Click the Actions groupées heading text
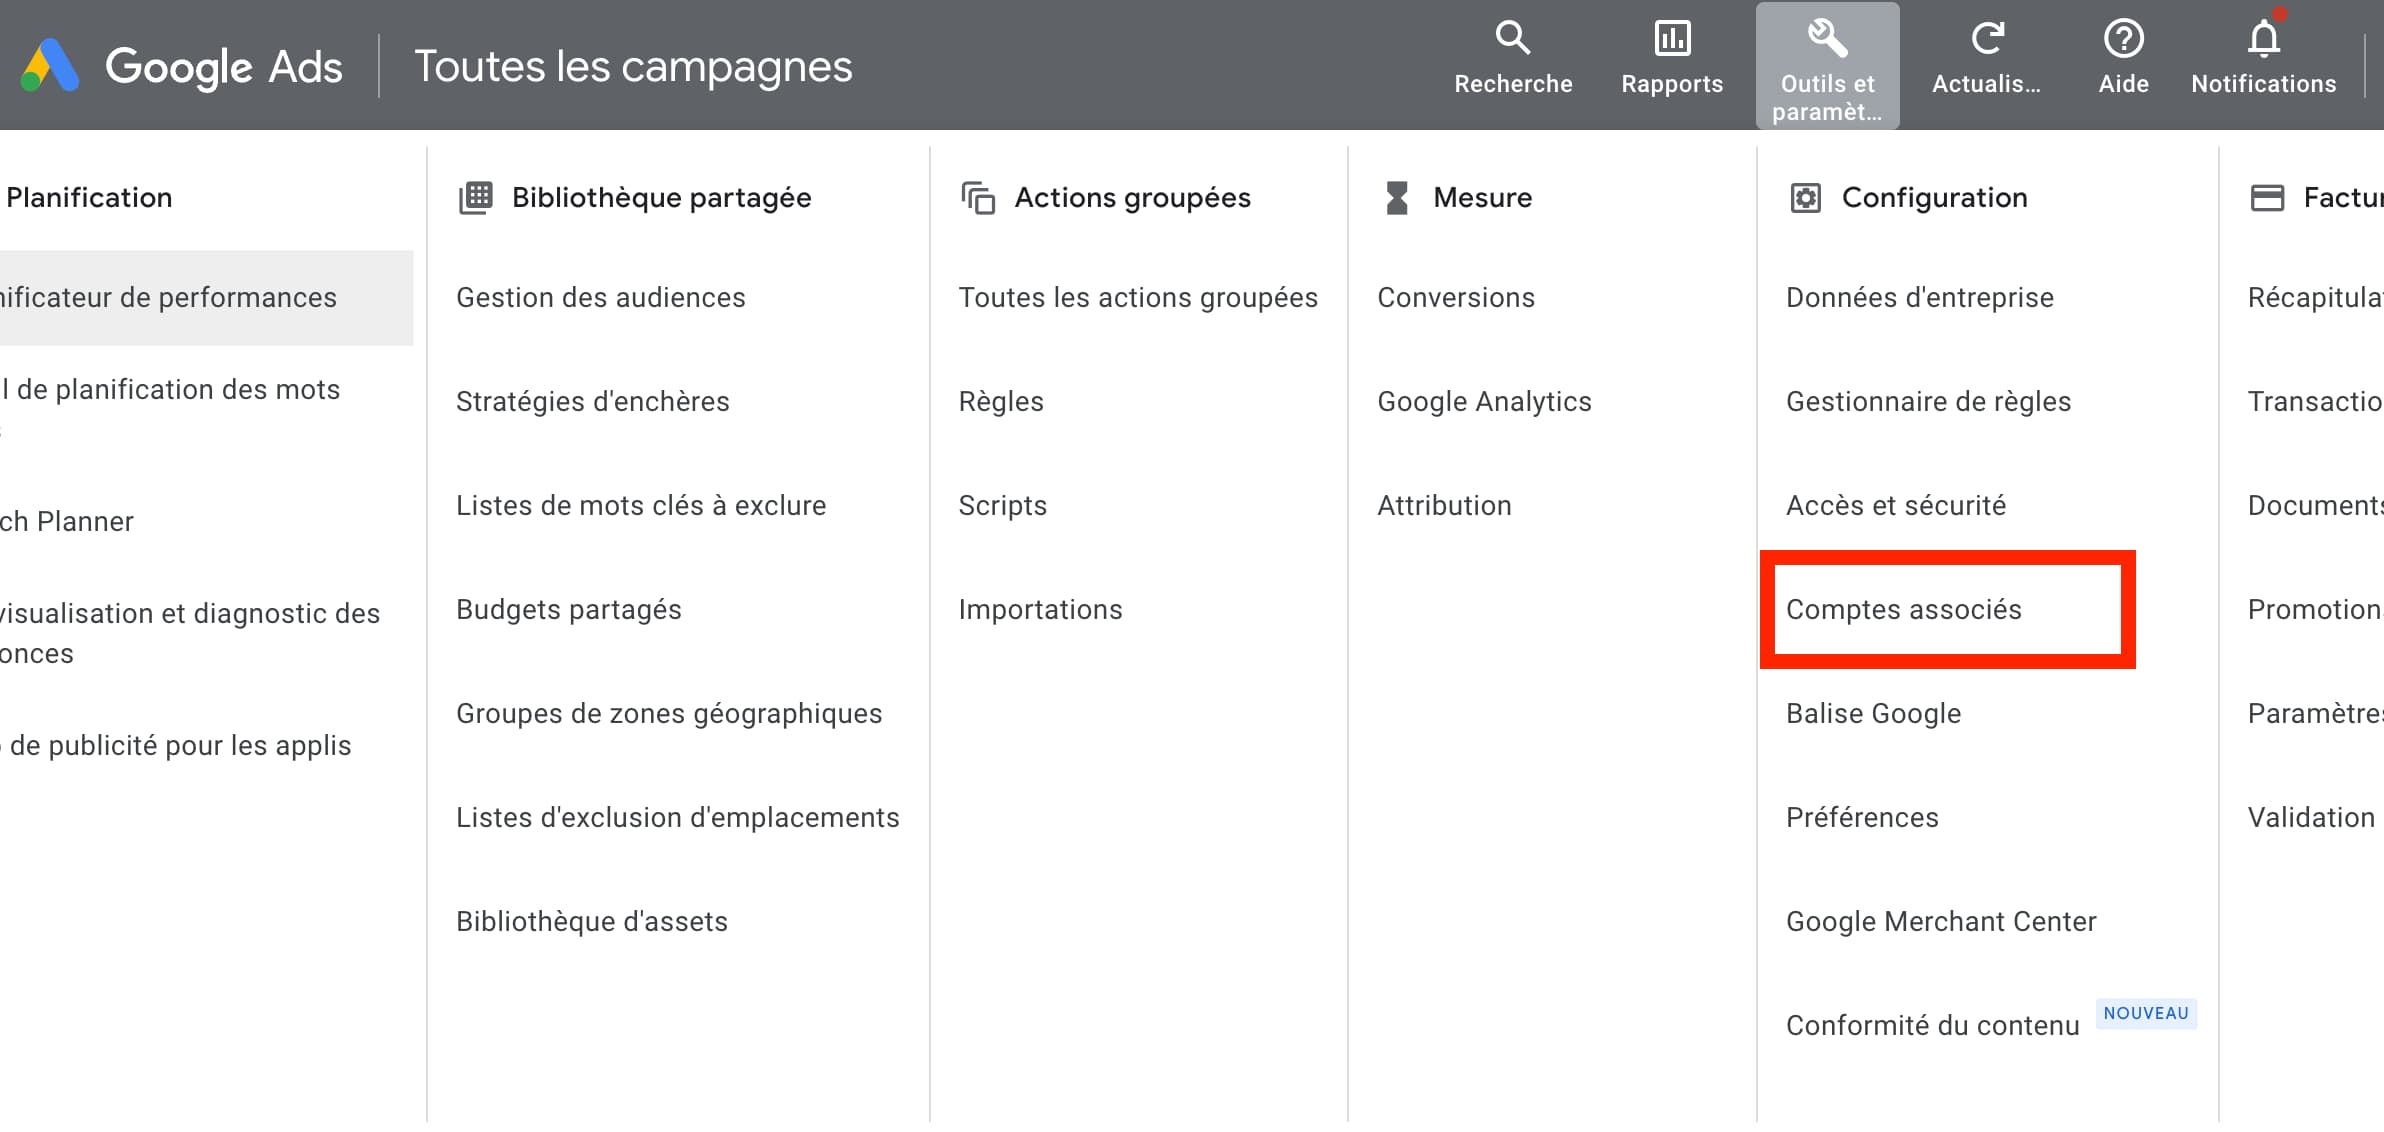Screen dimensions: 2384x1132 [x=1133, y=198]
